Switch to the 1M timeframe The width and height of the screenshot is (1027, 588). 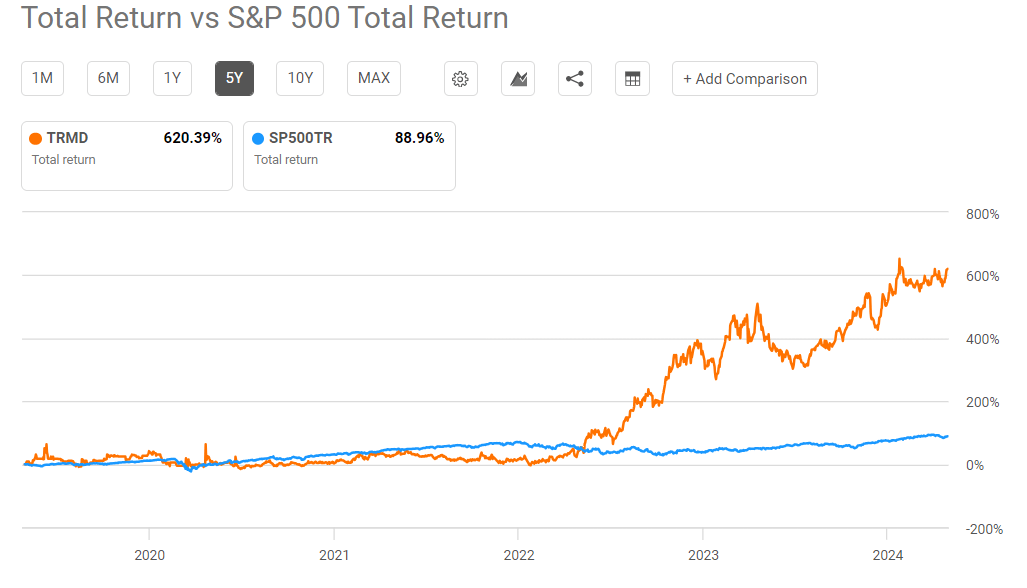pos(42,78)
